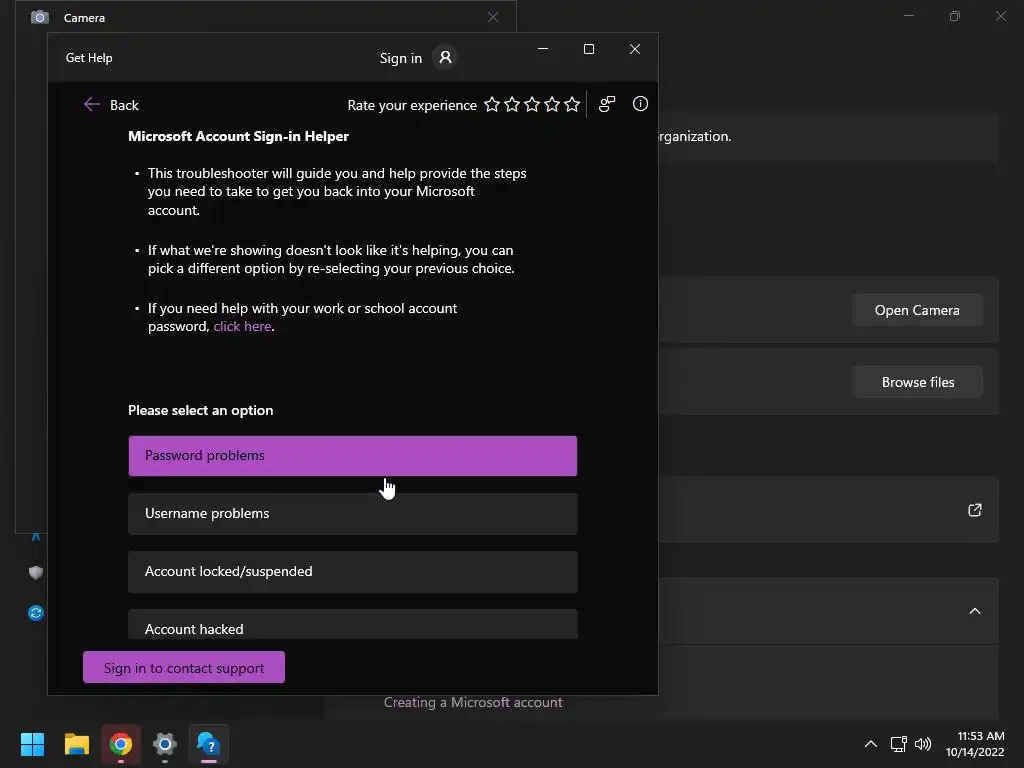Click the Back arrow in Get Help
Image resolution: width=1024 pixels, height=768 pixels.
(x=92, y=104)
